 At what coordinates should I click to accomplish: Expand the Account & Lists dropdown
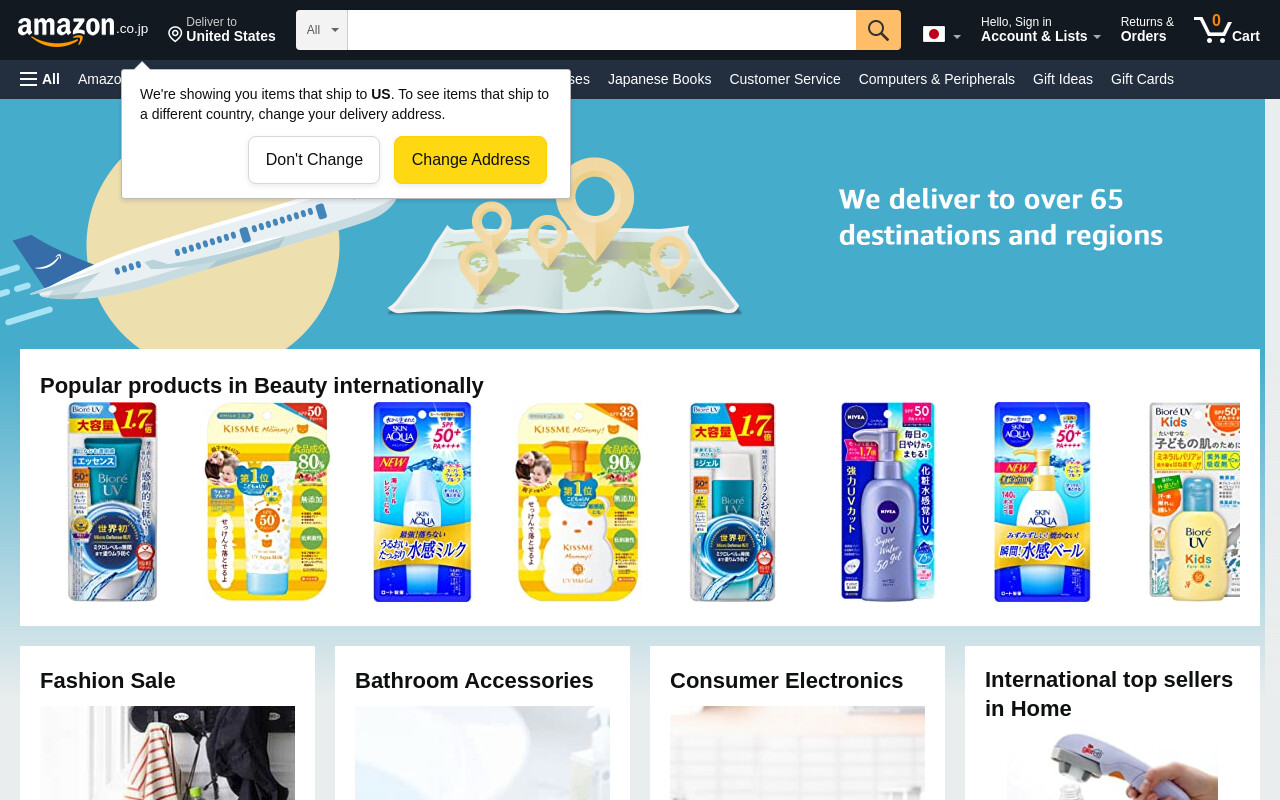click(1040, 29)
